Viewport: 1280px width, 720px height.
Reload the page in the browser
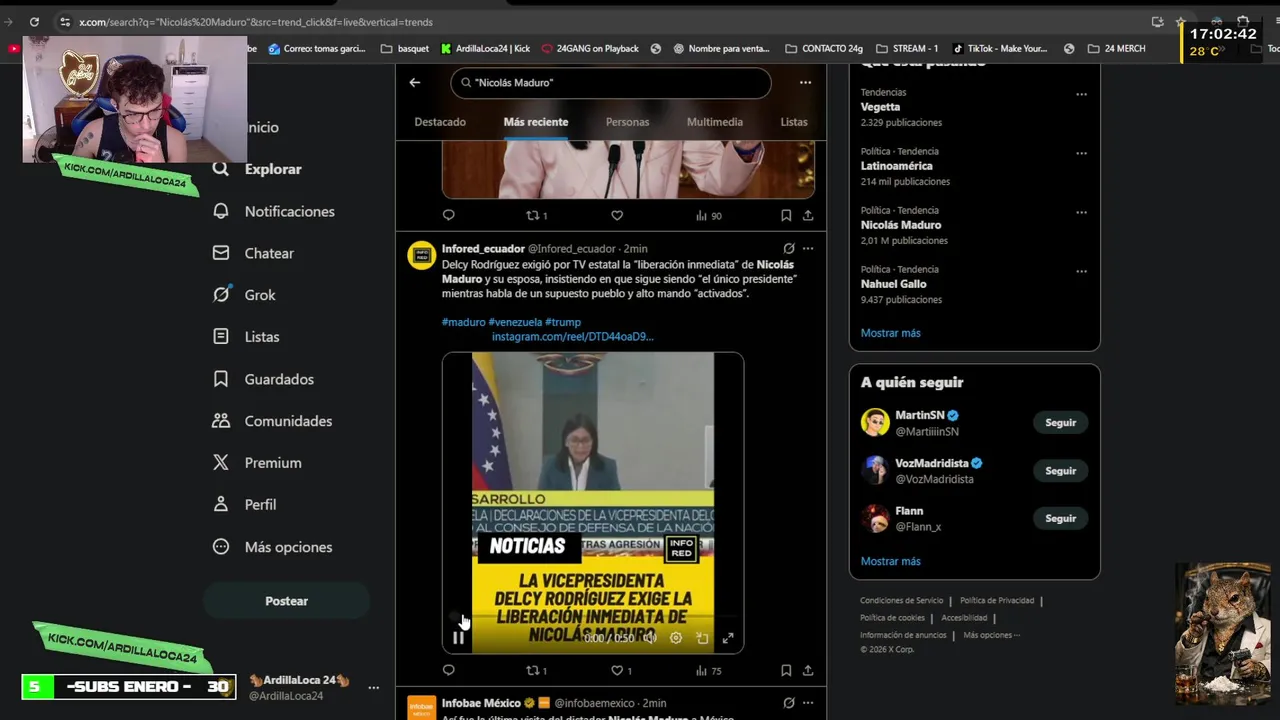(x=34, y=22)
